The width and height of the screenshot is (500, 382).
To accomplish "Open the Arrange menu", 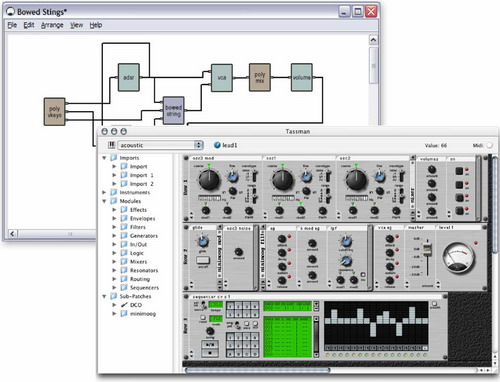I will tap(52, 25).
